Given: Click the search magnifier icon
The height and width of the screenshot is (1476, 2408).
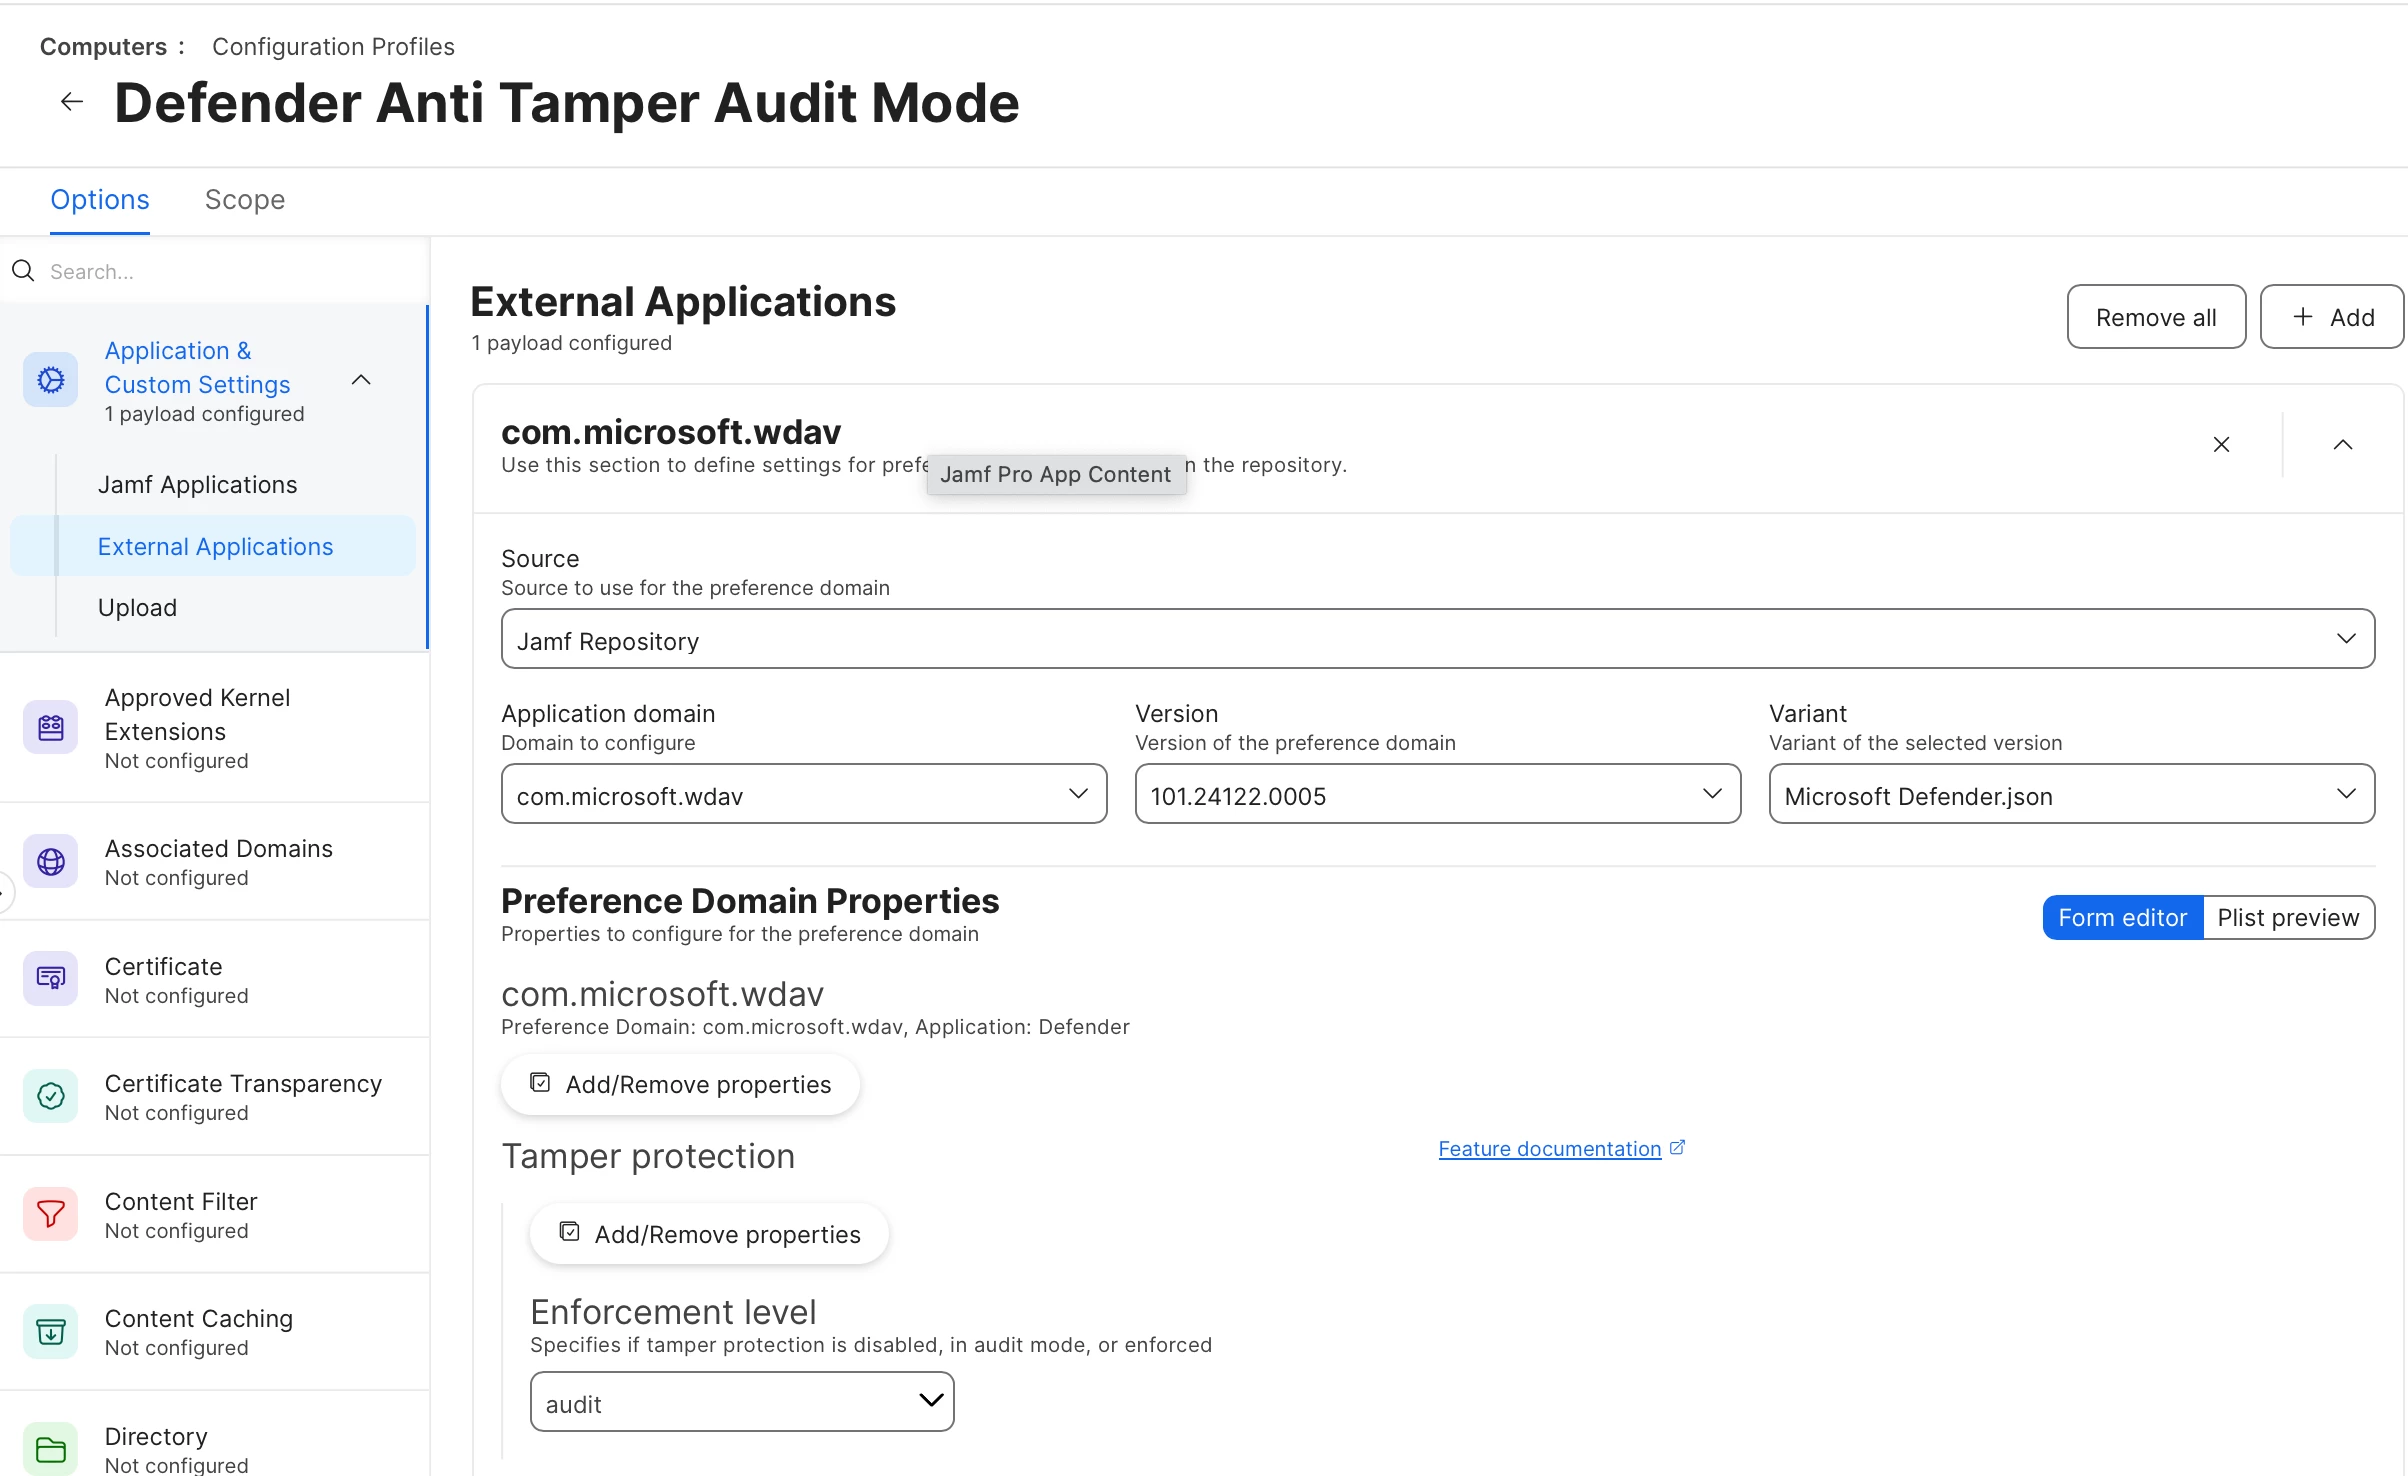Looking at the screenshot, I should (x=23, y=270).
